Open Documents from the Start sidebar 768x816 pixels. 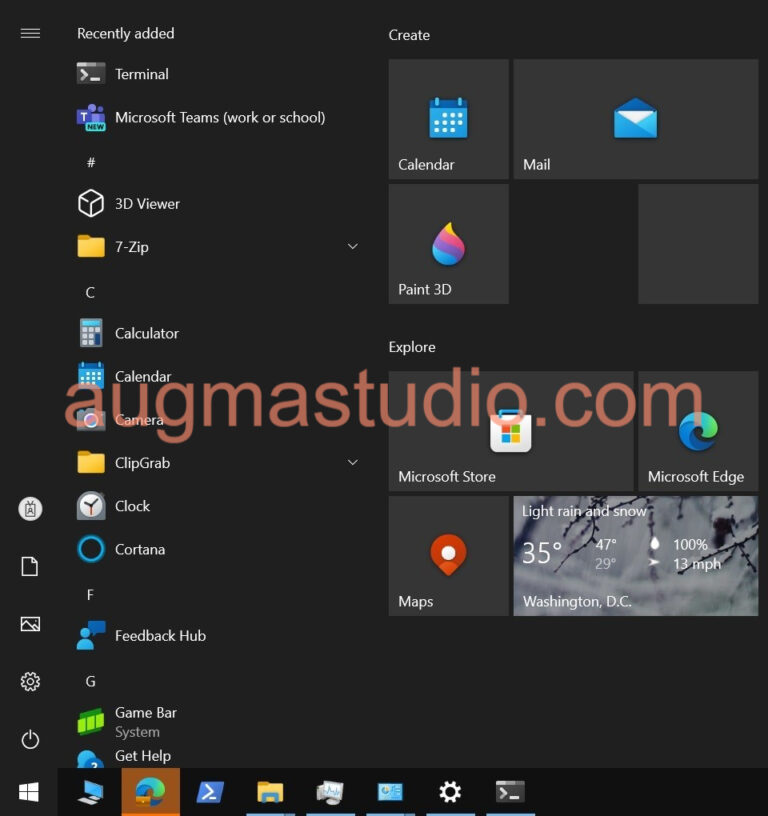tap(30, 566)
